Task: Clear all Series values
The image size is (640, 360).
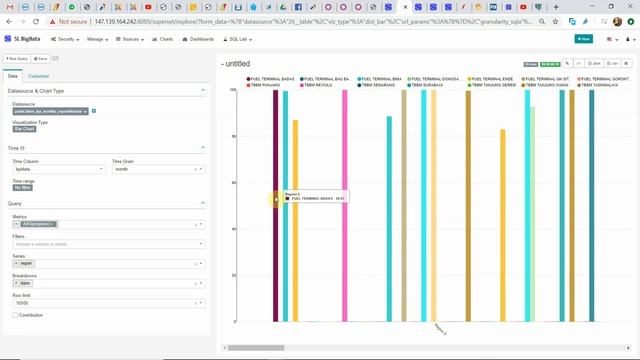Action: coord(195,264)
